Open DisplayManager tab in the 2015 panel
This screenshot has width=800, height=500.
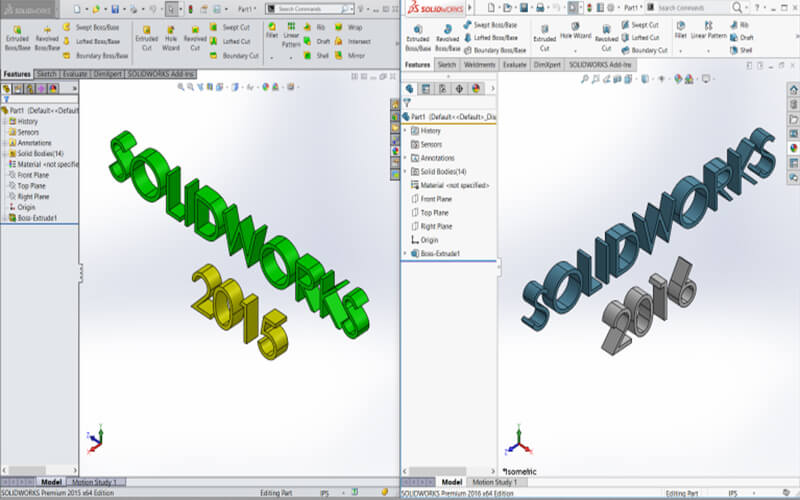[x=53, y=89]
